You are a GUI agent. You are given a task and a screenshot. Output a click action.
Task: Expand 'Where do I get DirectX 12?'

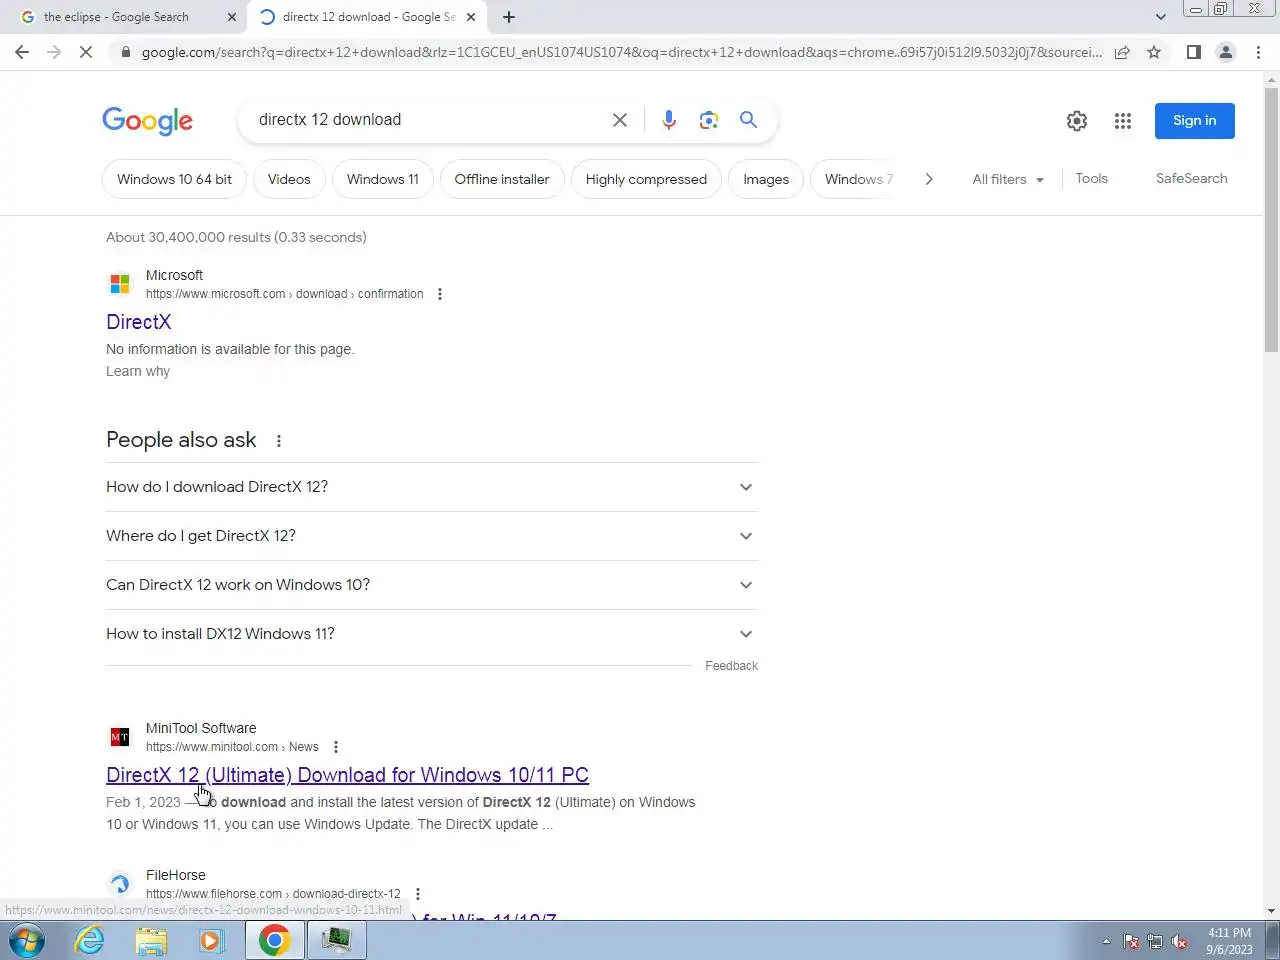click(x=432, y=536)
